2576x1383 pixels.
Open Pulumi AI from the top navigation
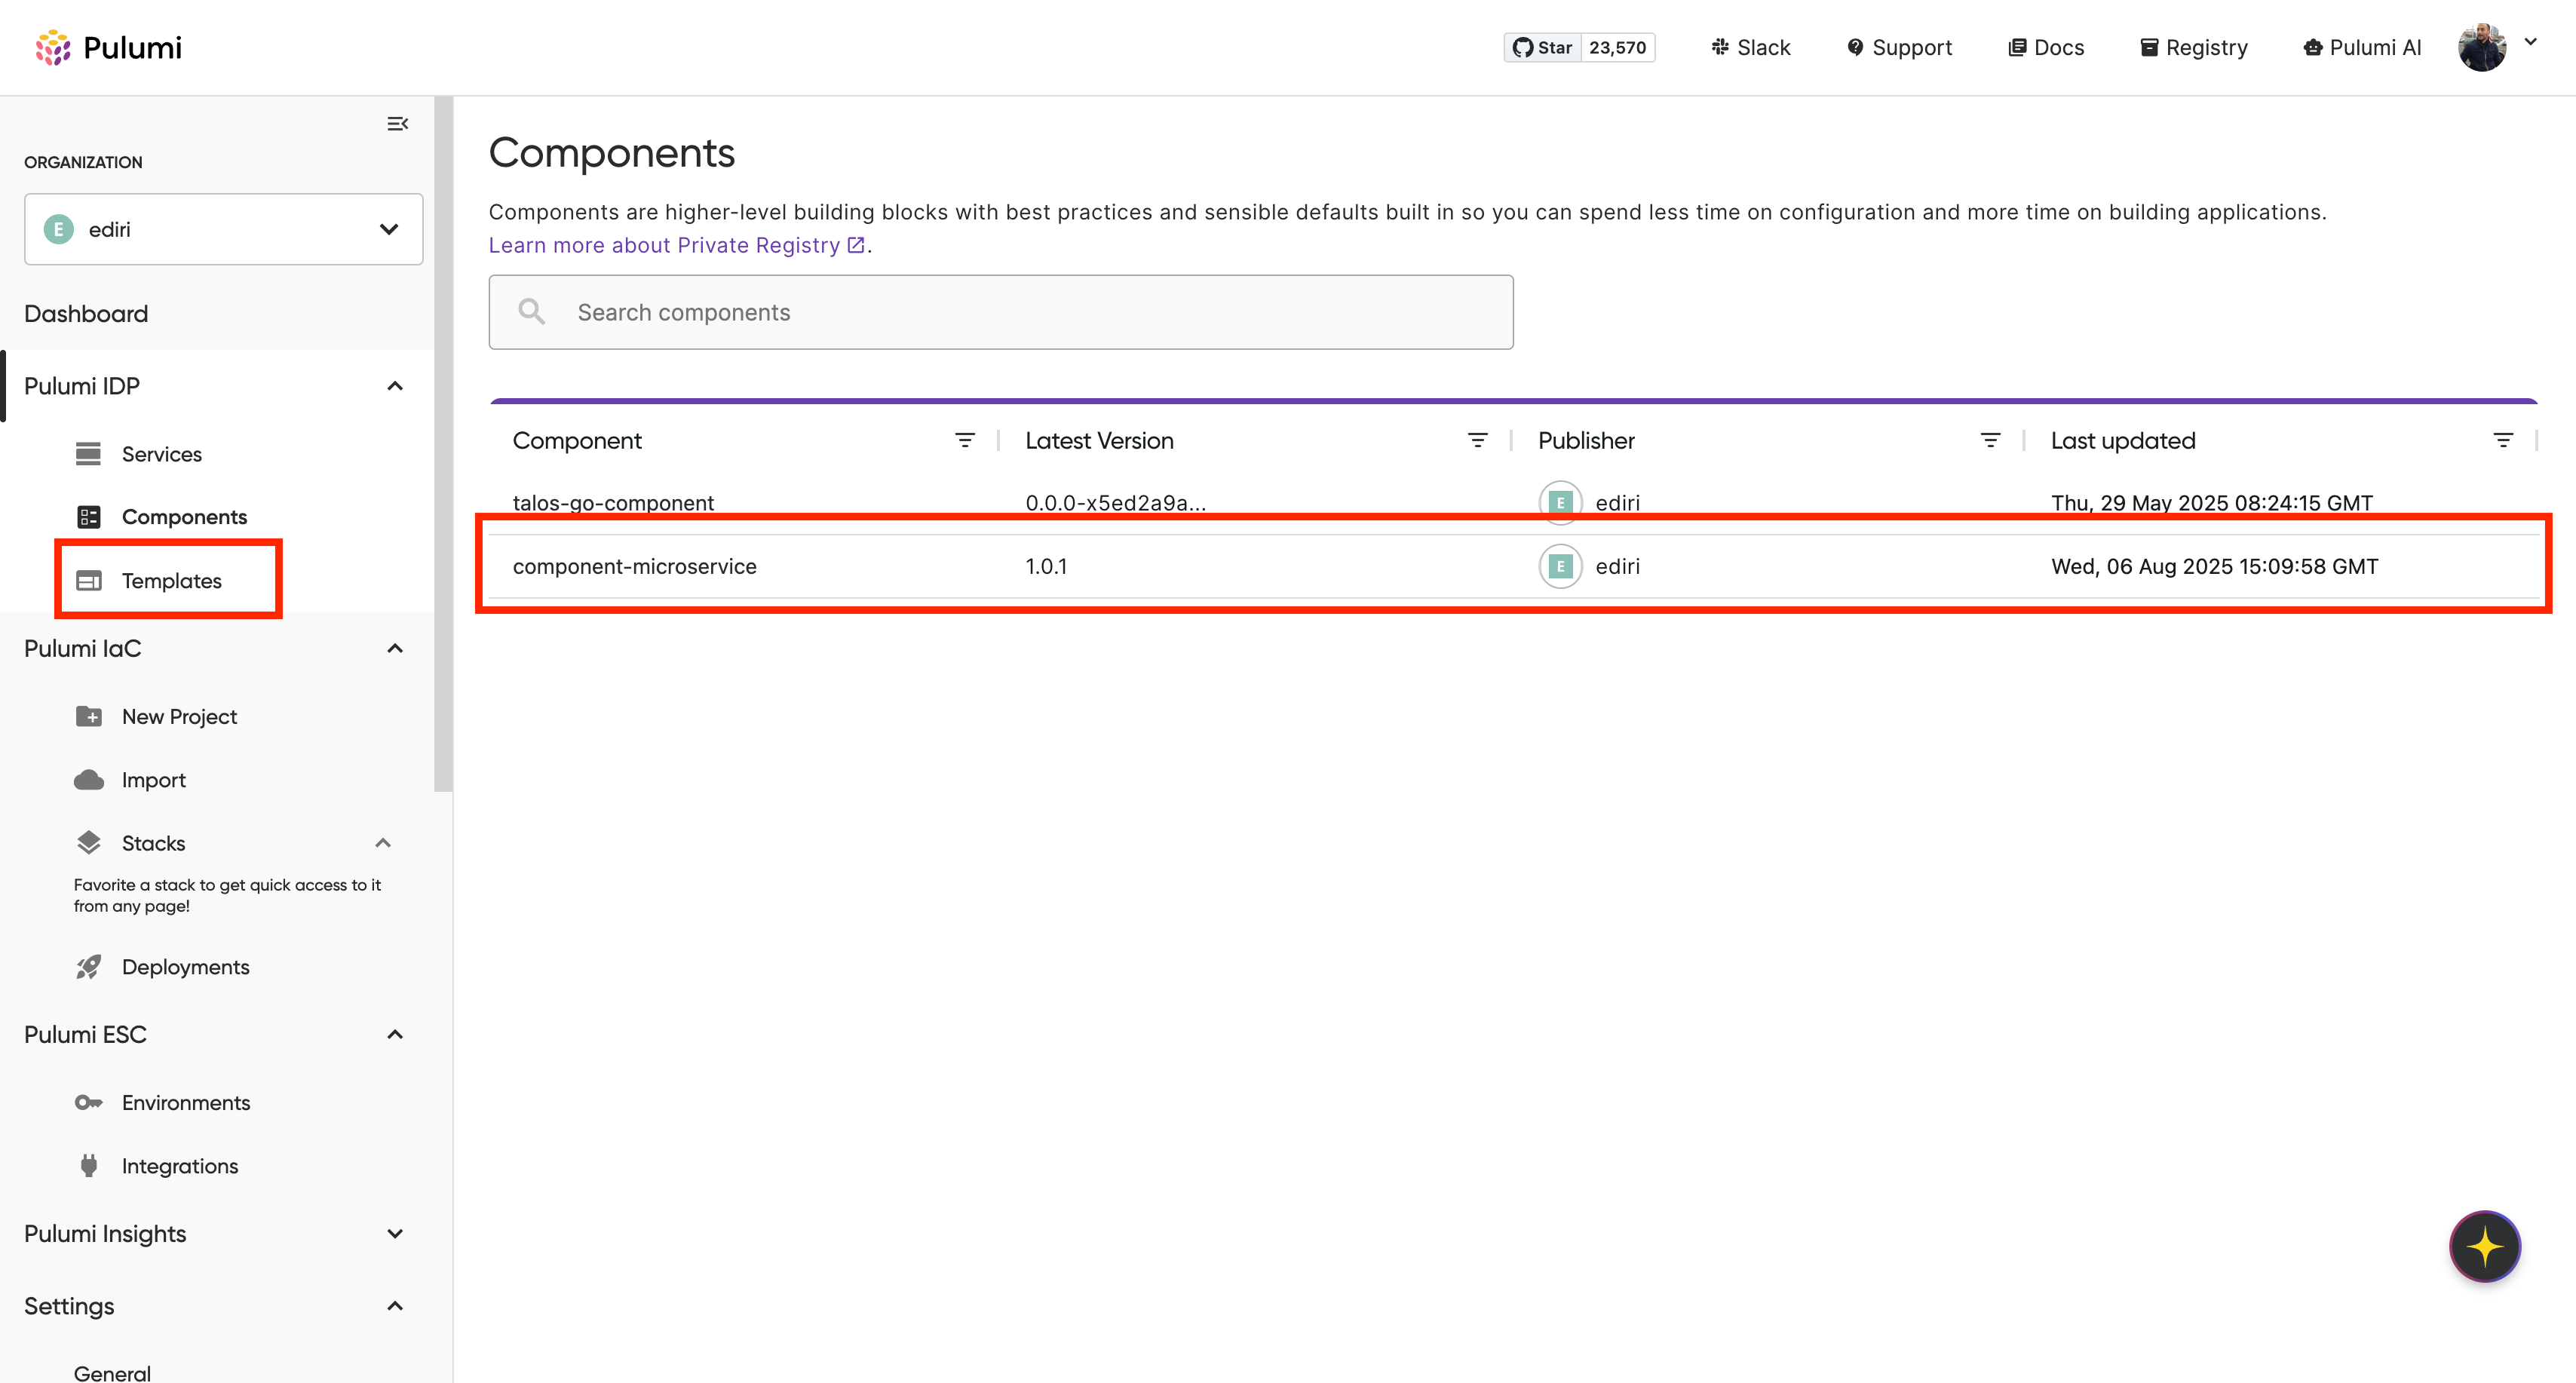[2362, 47]
